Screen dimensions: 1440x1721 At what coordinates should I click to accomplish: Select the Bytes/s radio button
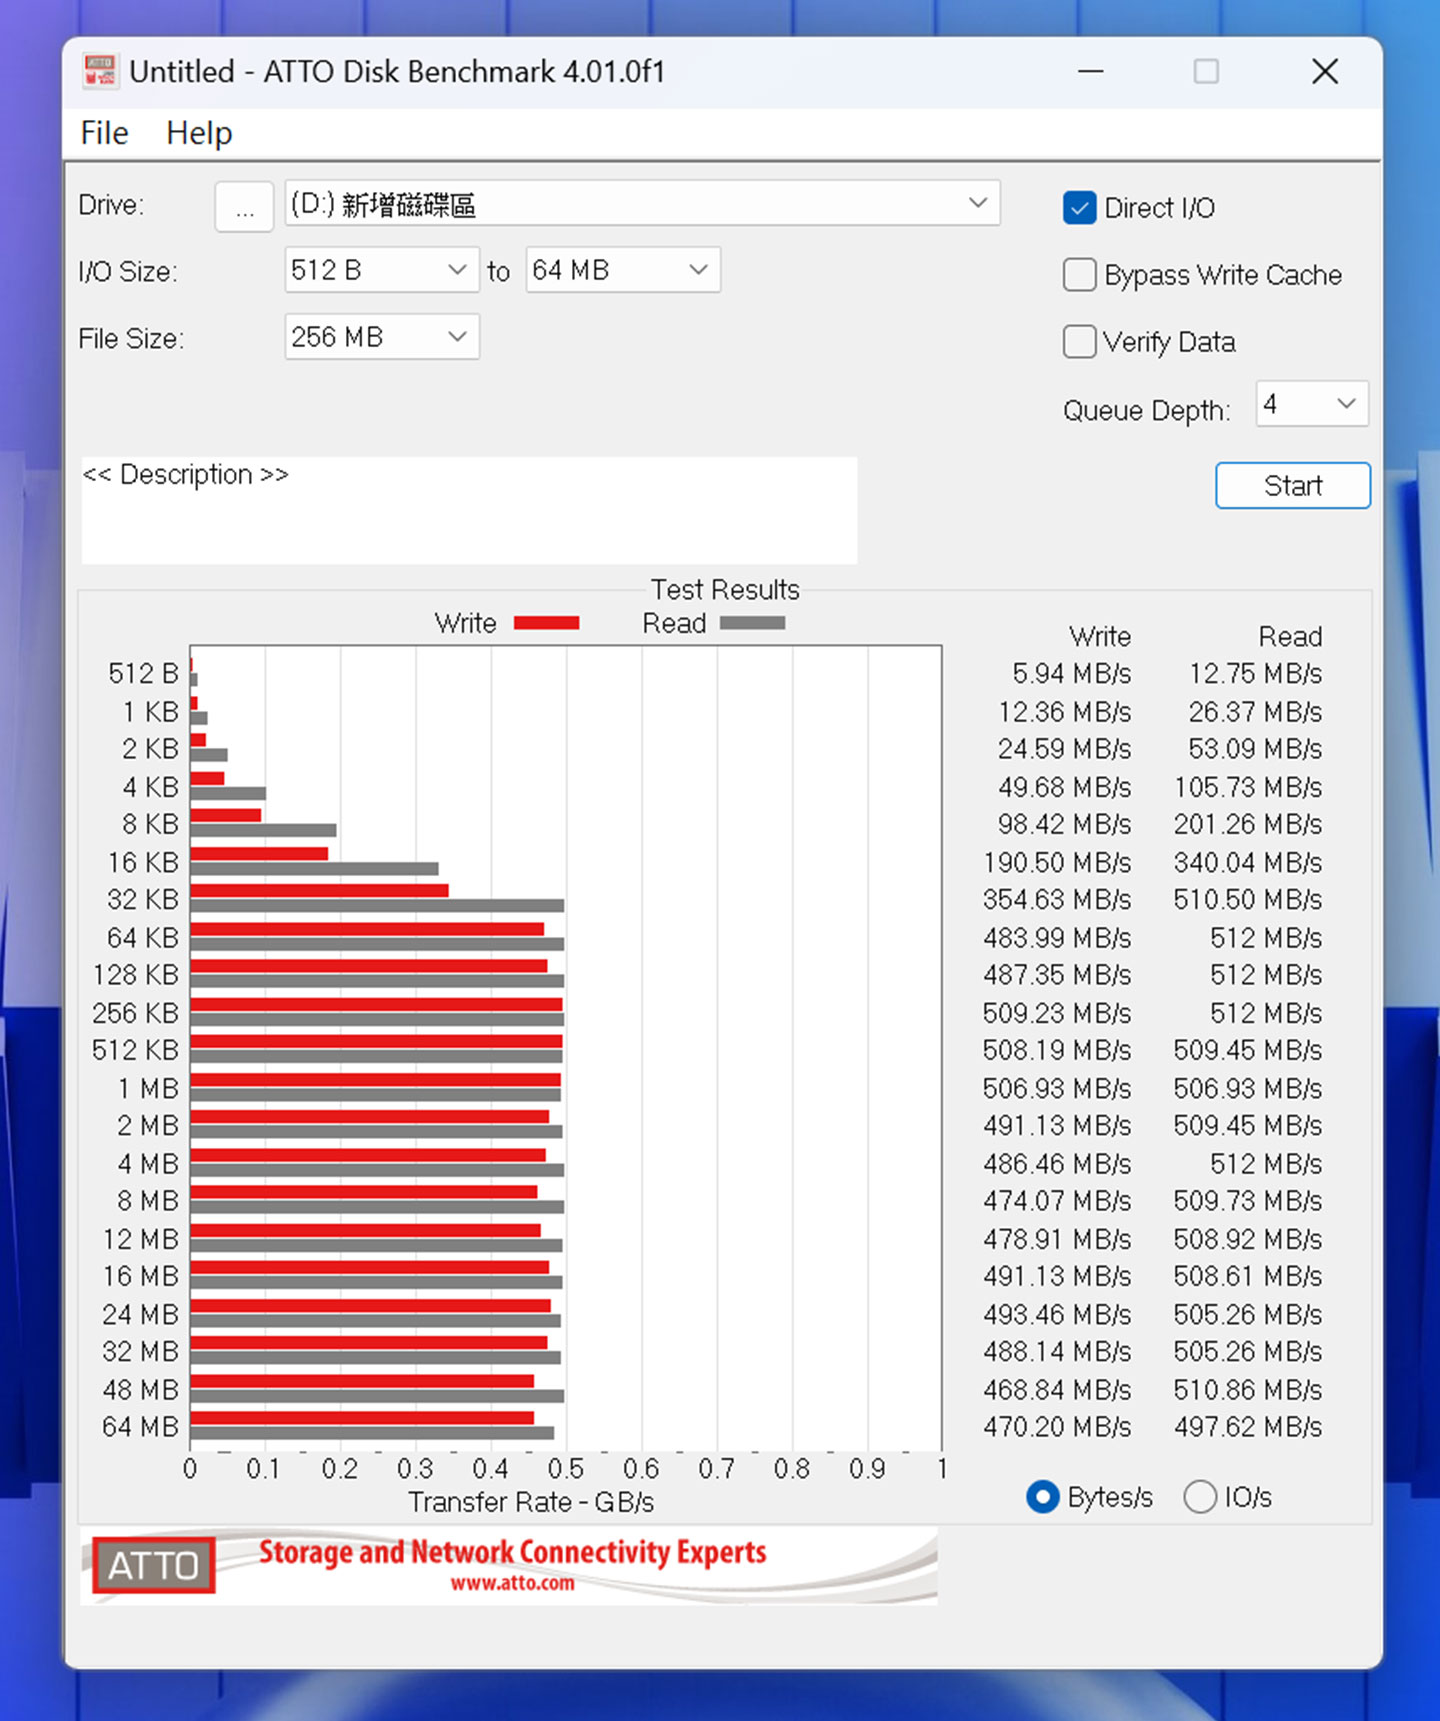pos(1043,1497)
